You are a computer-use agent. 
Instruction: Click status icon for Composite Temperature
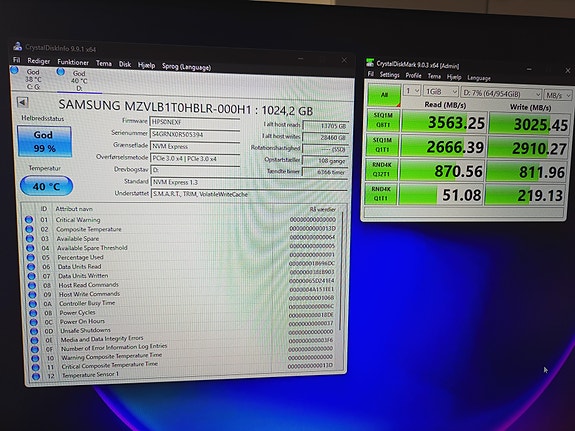29,229
